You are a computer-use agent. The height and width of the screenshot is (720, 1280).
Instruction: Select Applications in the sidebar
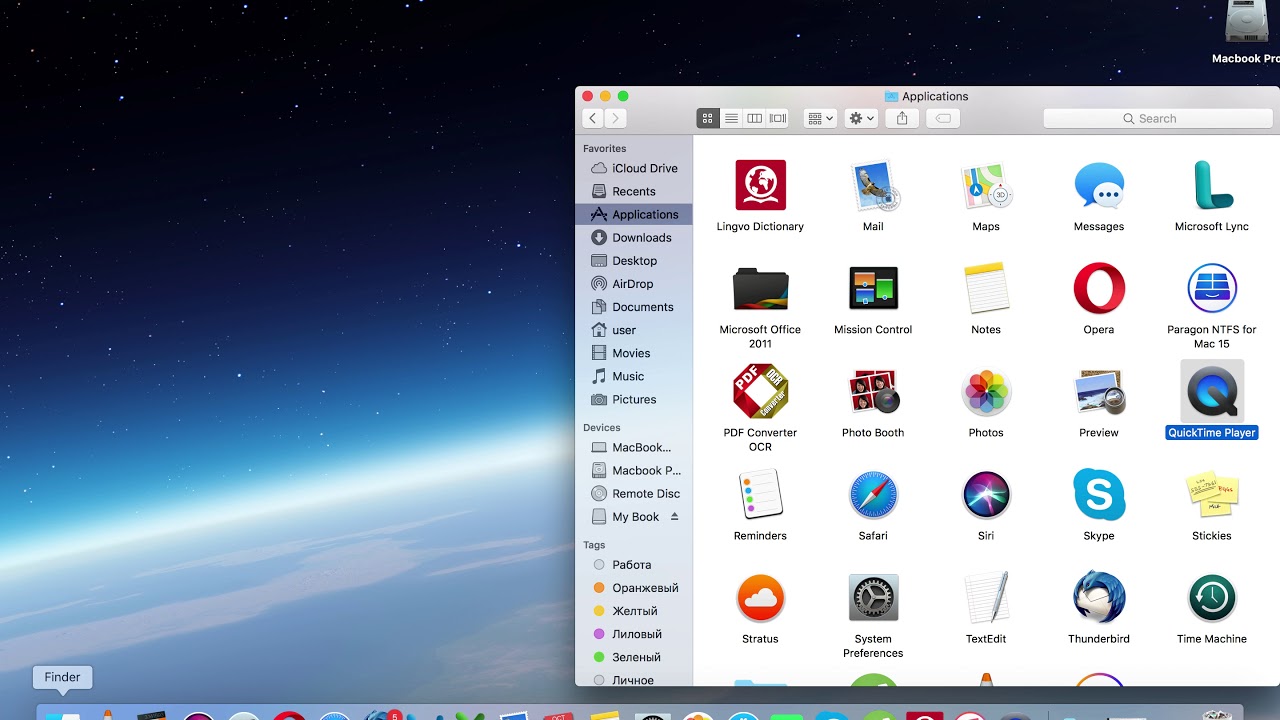[634, 214]
